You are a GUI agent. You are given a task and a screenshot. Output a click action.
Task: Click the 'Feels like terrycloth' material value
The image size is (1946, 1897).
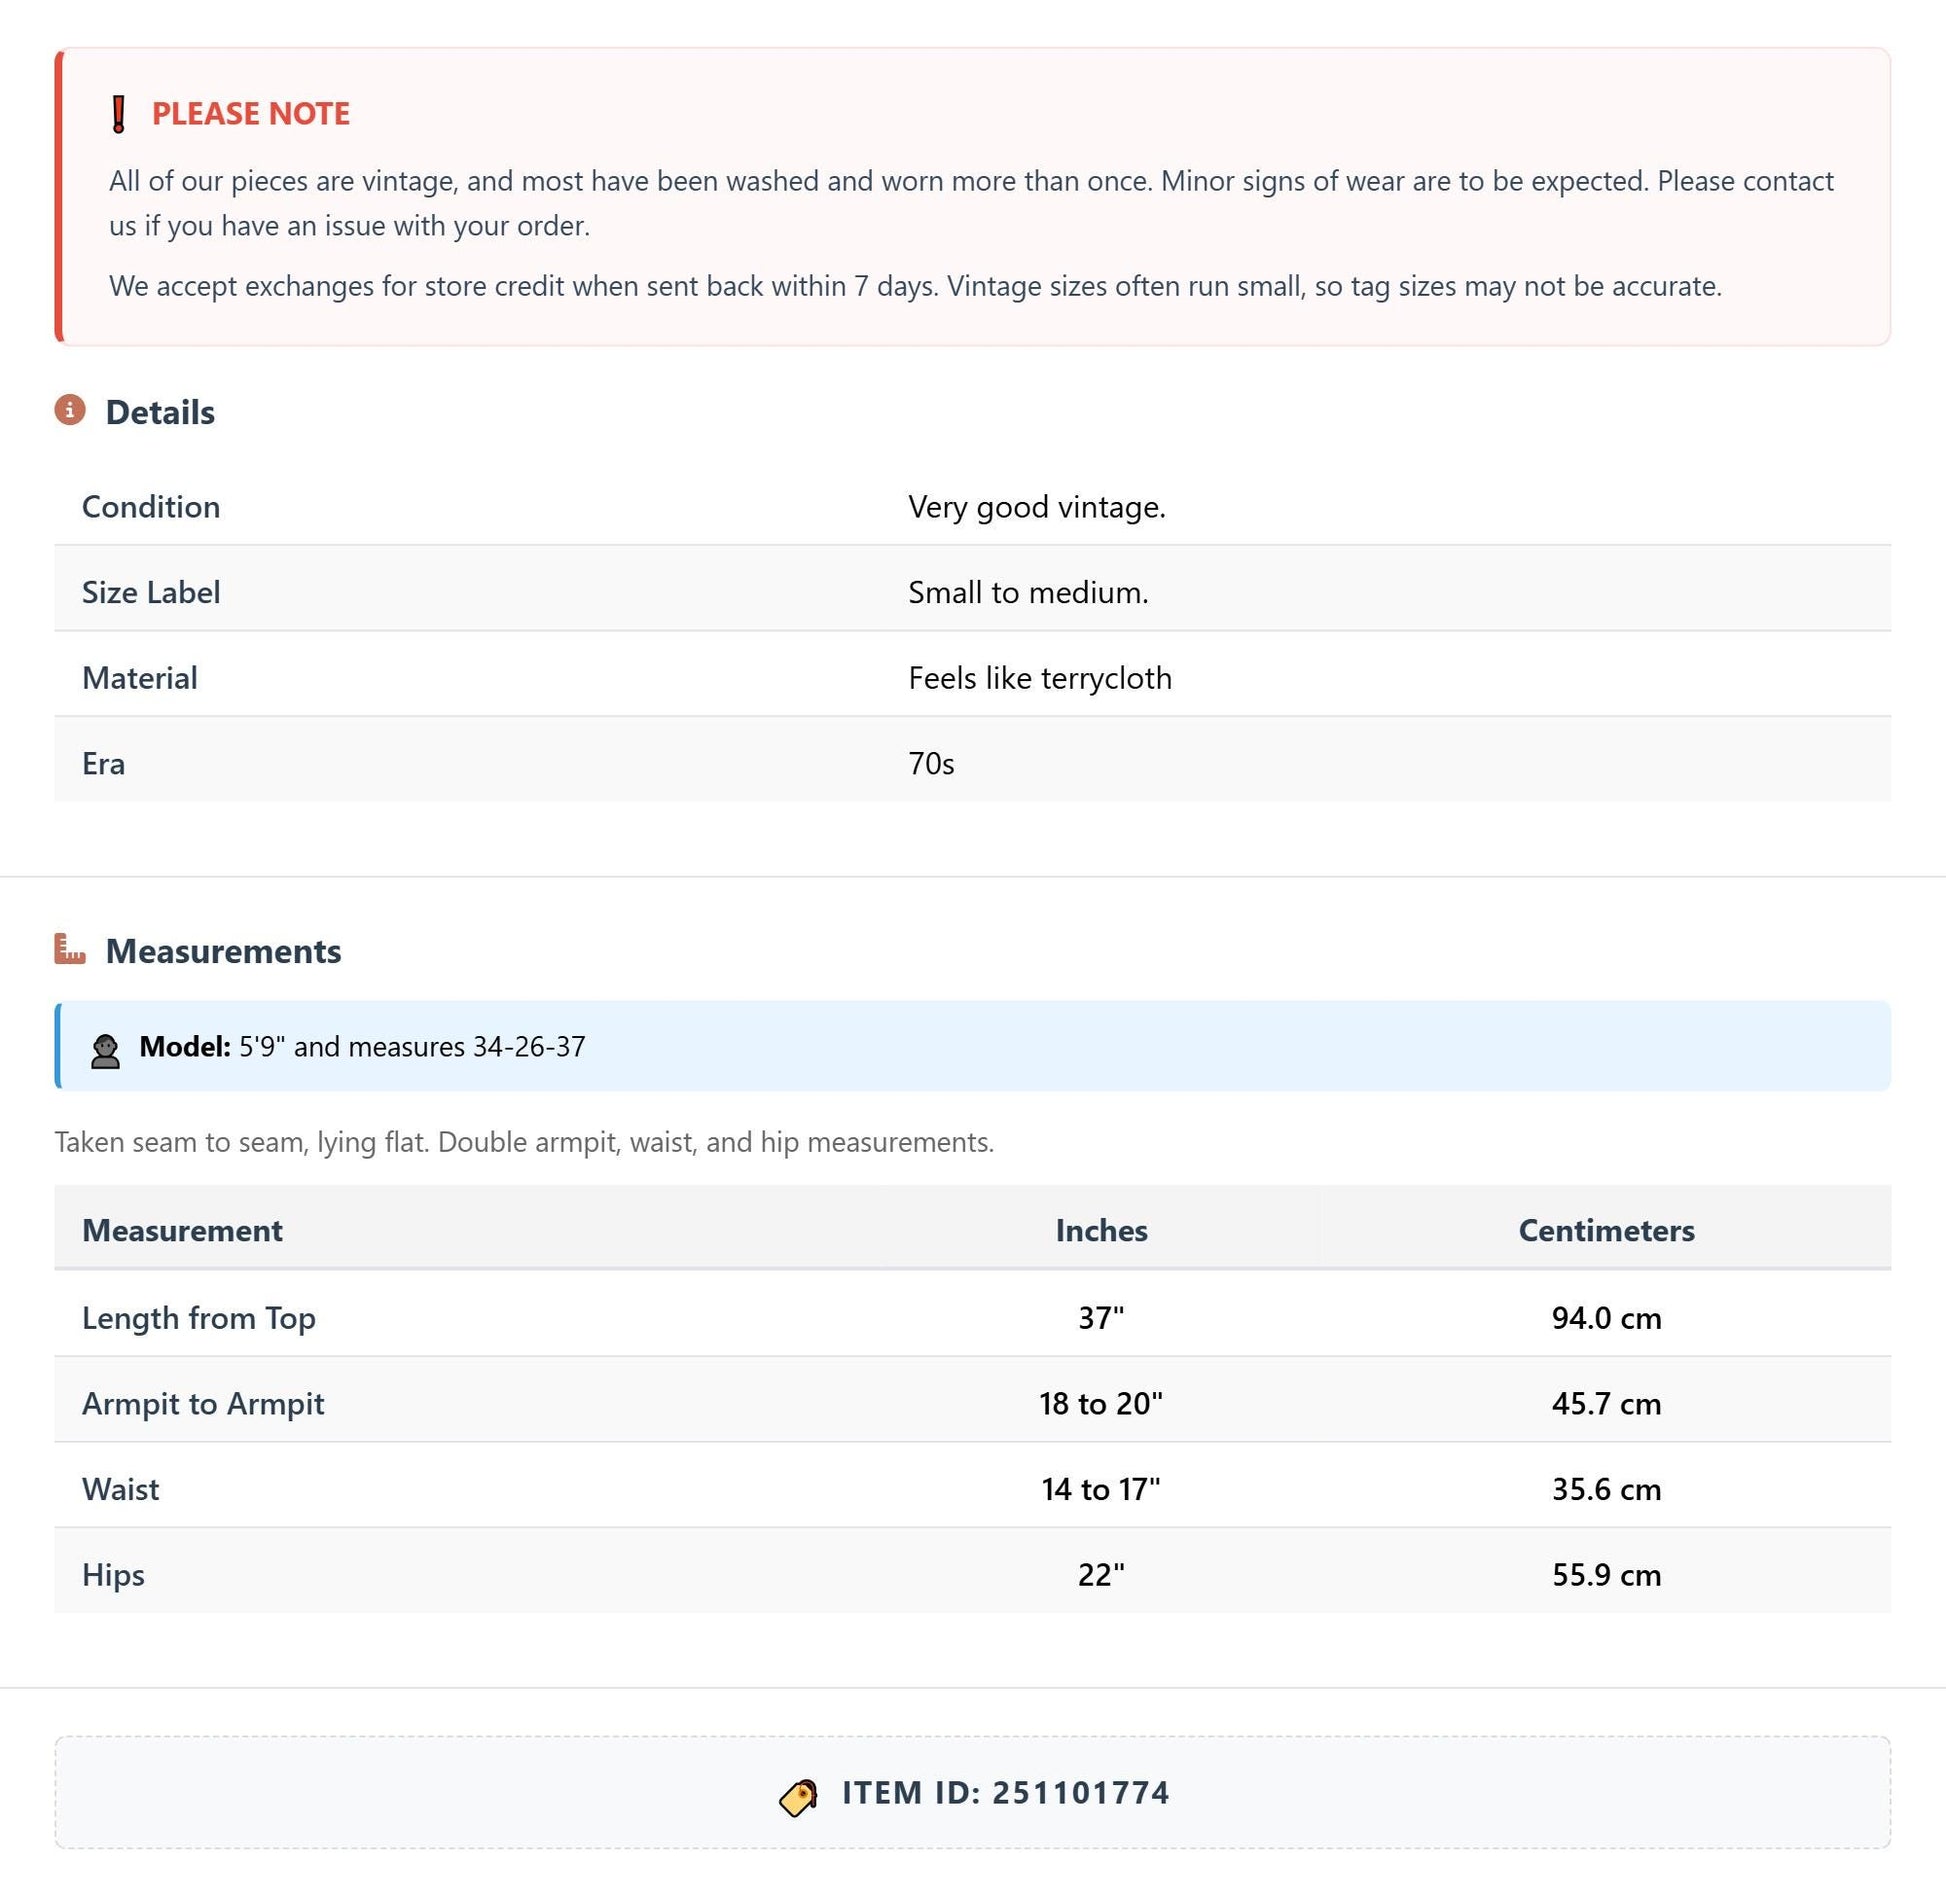1040,678
